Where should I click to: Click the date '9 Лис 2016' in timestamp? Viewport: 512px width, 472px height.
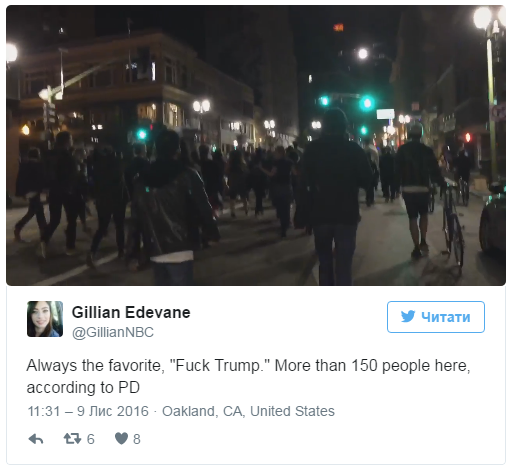click(x=113, y=411)
